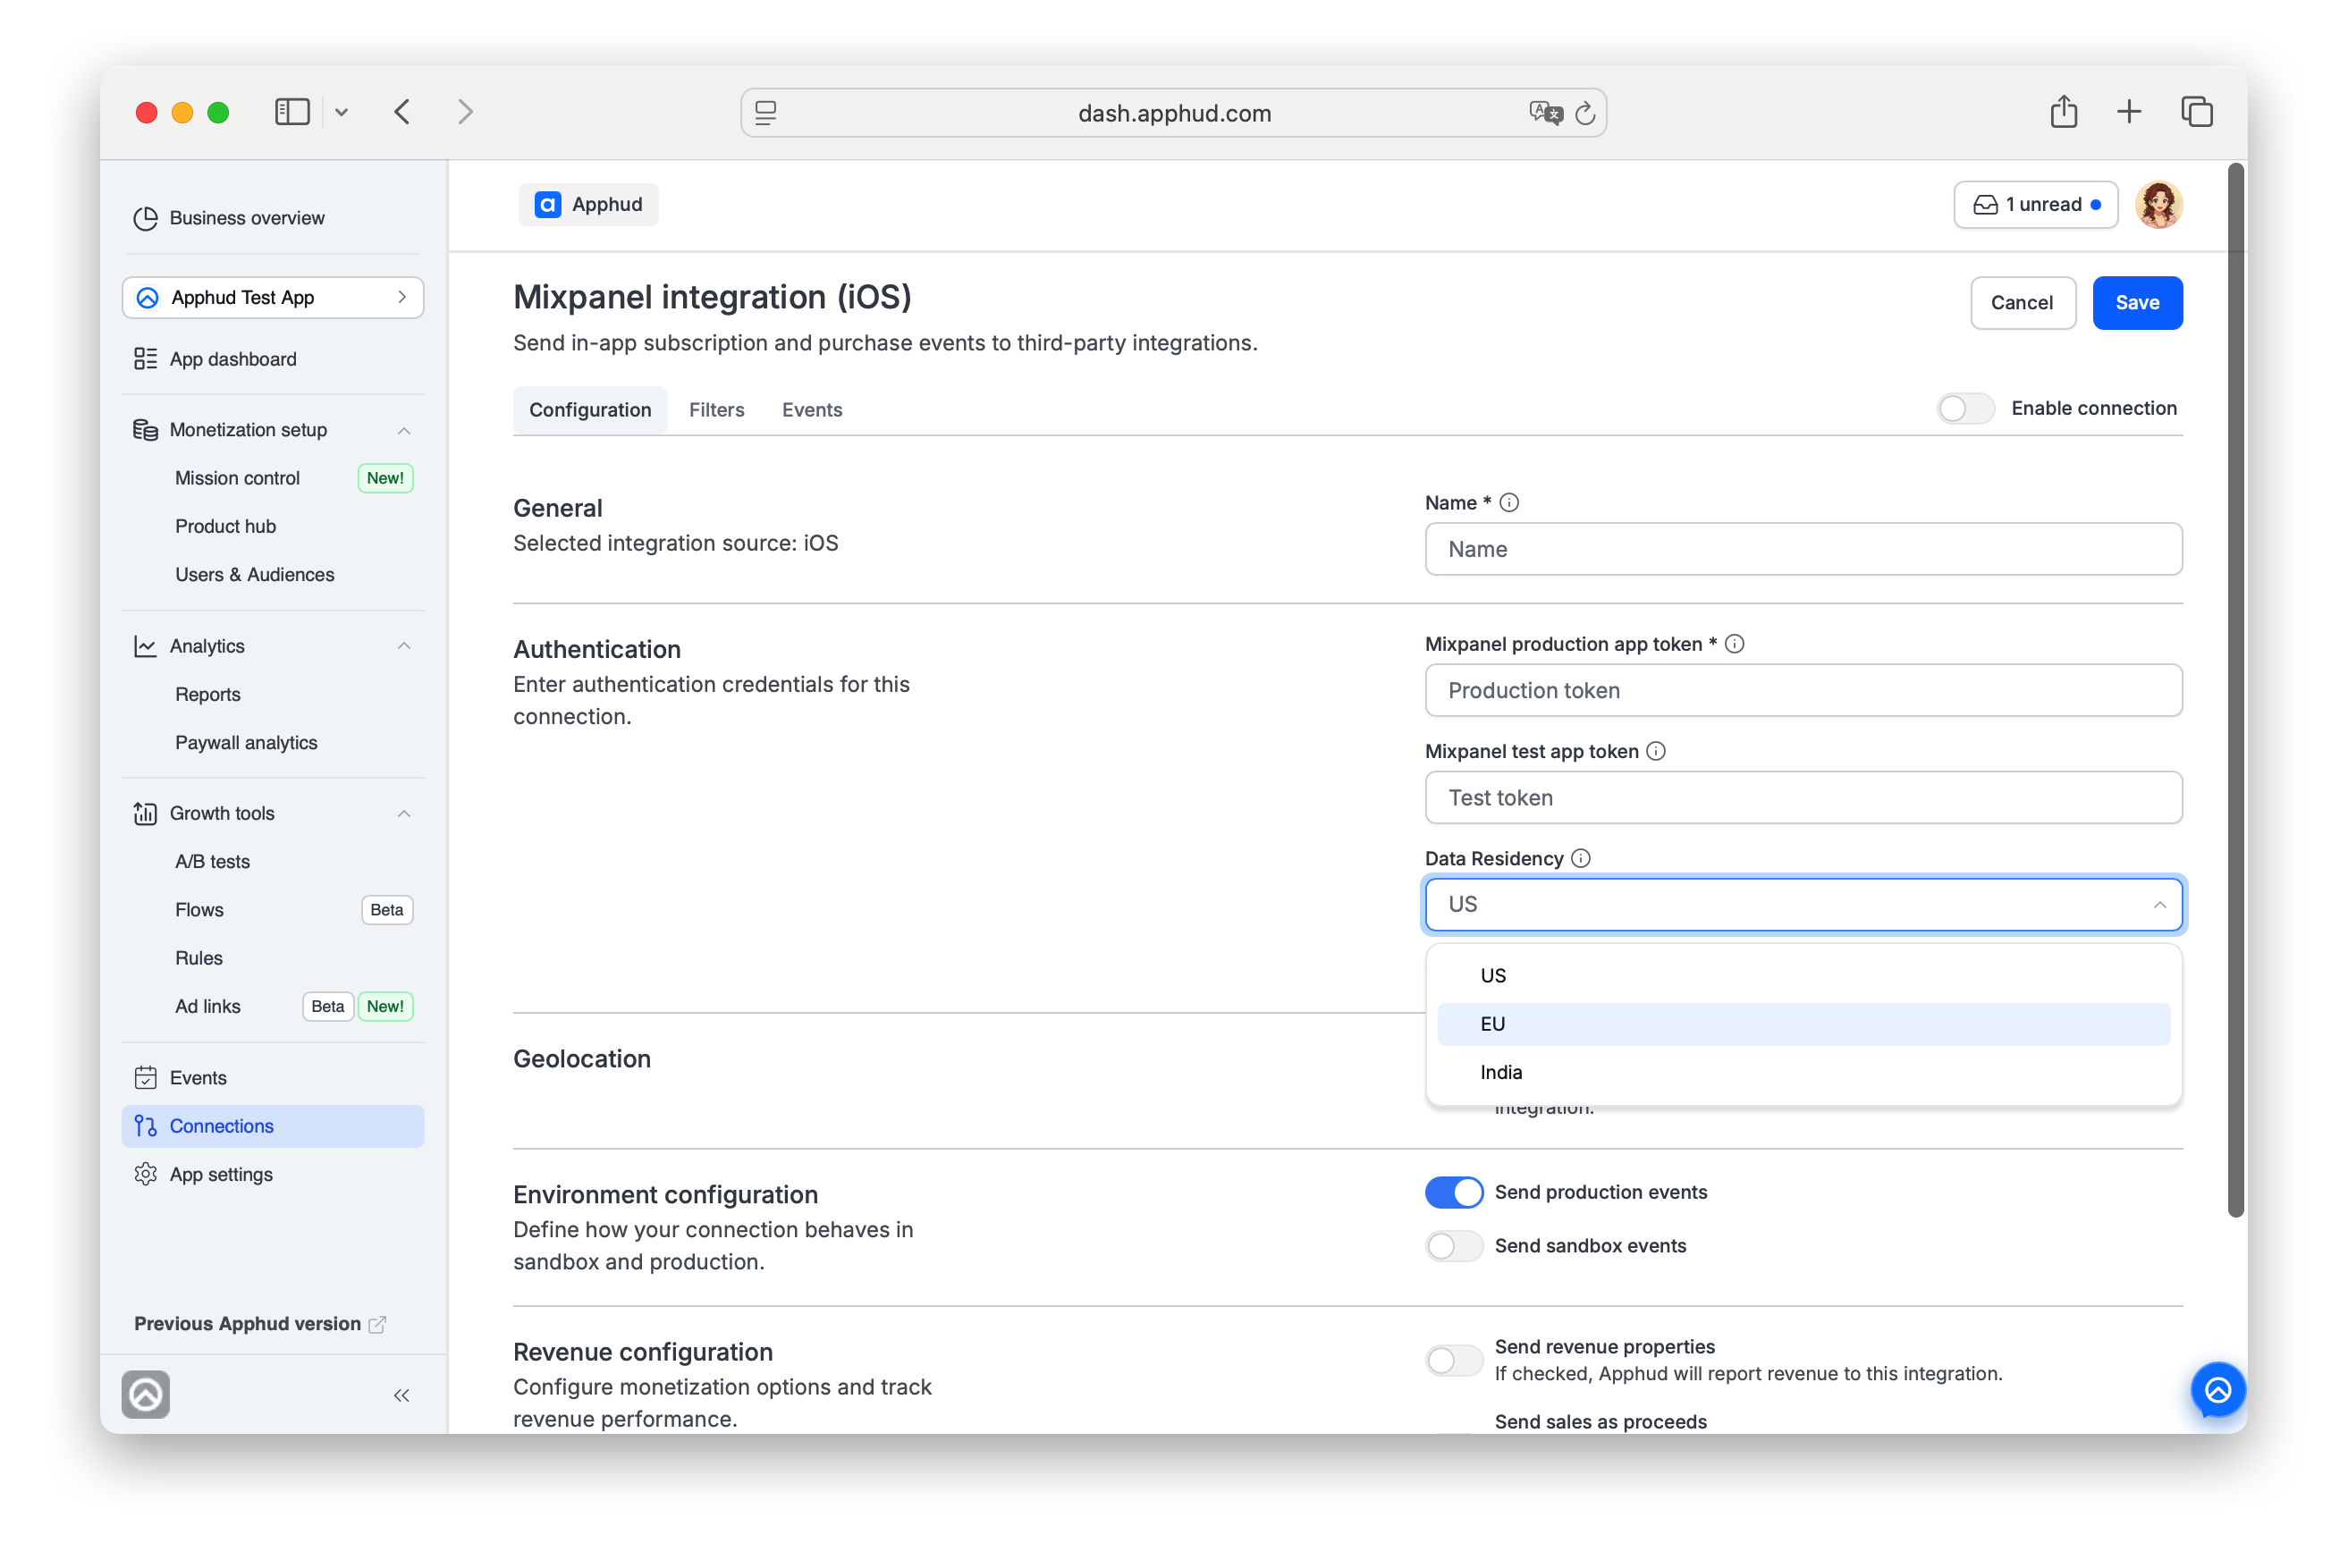2348x1568 pixels.
Task: Open Safari sidebar options chevron
Action: pyautogui.click(x=341, y=112)
